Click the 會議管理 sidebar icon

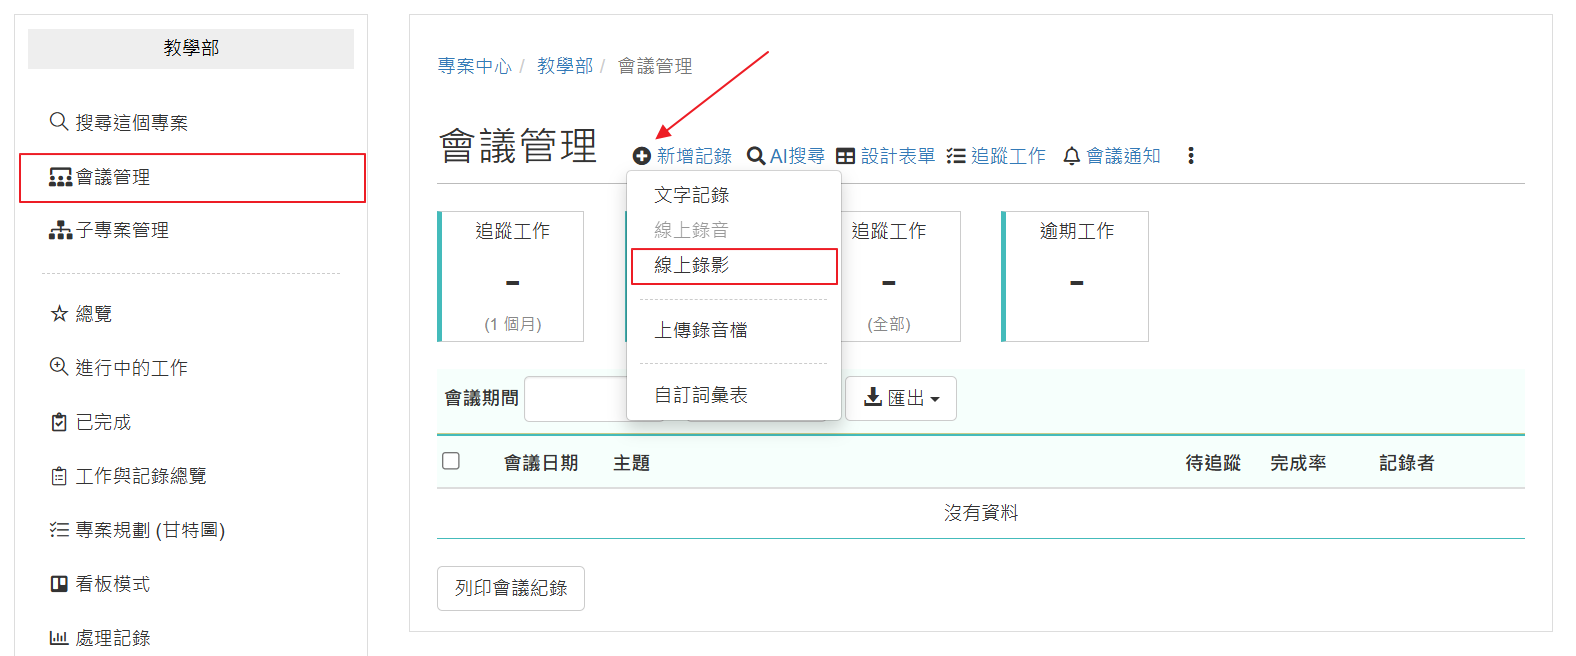60,178
